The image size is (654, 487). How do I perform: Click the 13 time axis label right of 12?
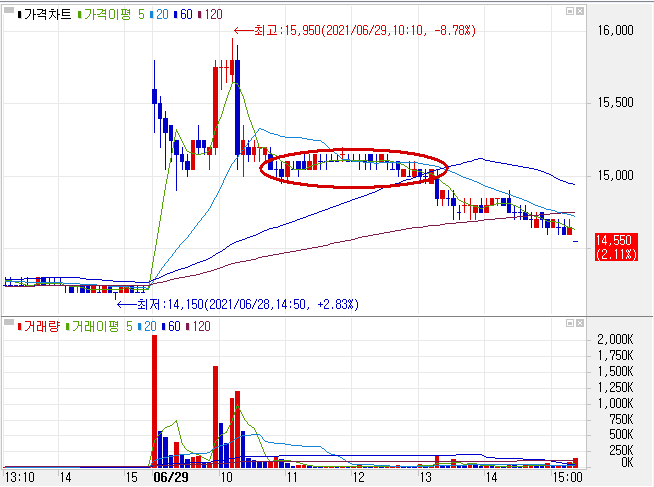click(425, 477)
